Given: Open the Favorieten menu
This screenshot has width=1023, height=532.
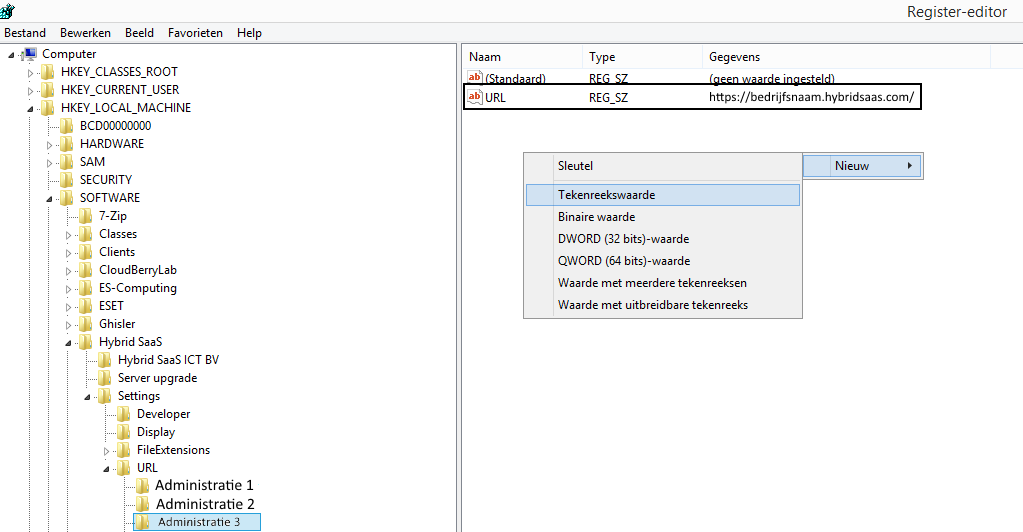Looking at the screenshot, I should point(195,32).
